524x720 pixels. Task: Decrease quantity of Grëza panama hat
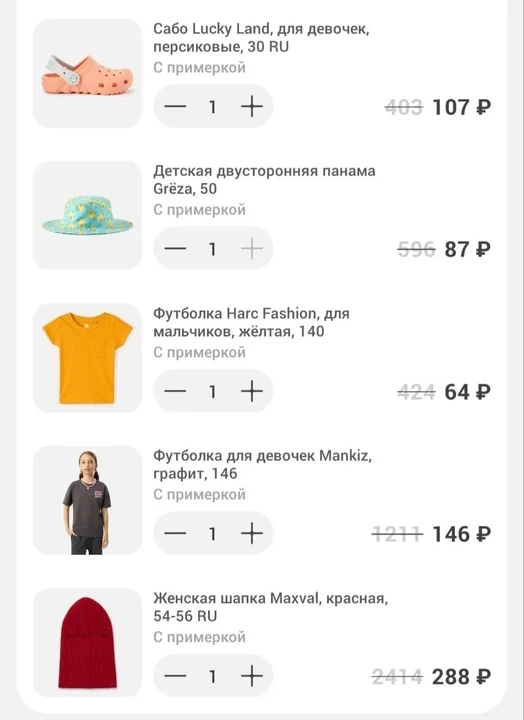click(x=175, y=249)
